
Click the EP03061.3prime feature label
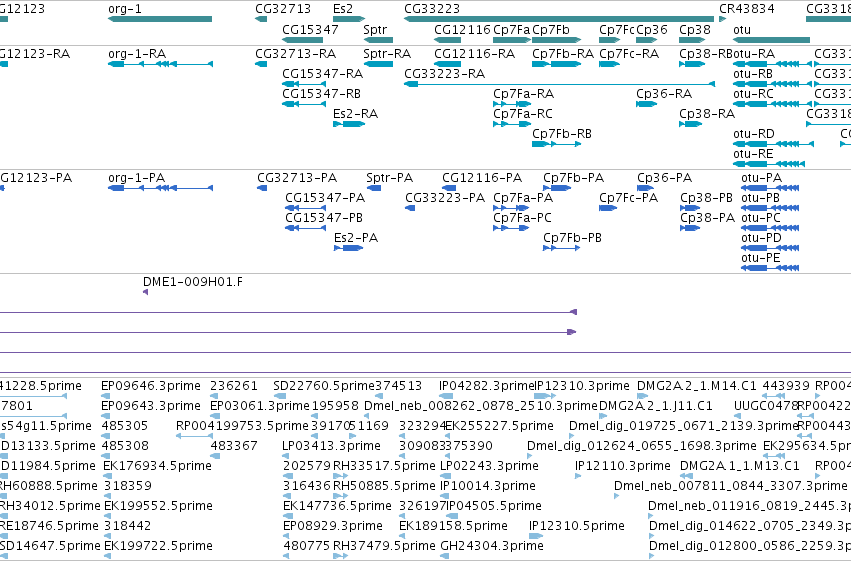(x=259, y=406)
